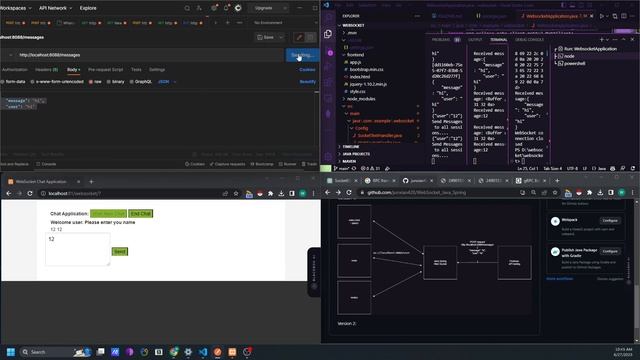
Task: Select the binary body type
Action: click(116, 82)
